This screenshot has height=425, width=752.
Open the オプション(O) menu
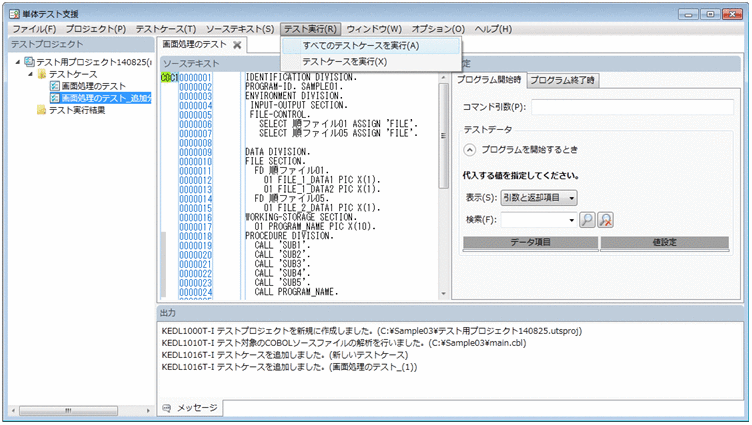pos(438,29)
